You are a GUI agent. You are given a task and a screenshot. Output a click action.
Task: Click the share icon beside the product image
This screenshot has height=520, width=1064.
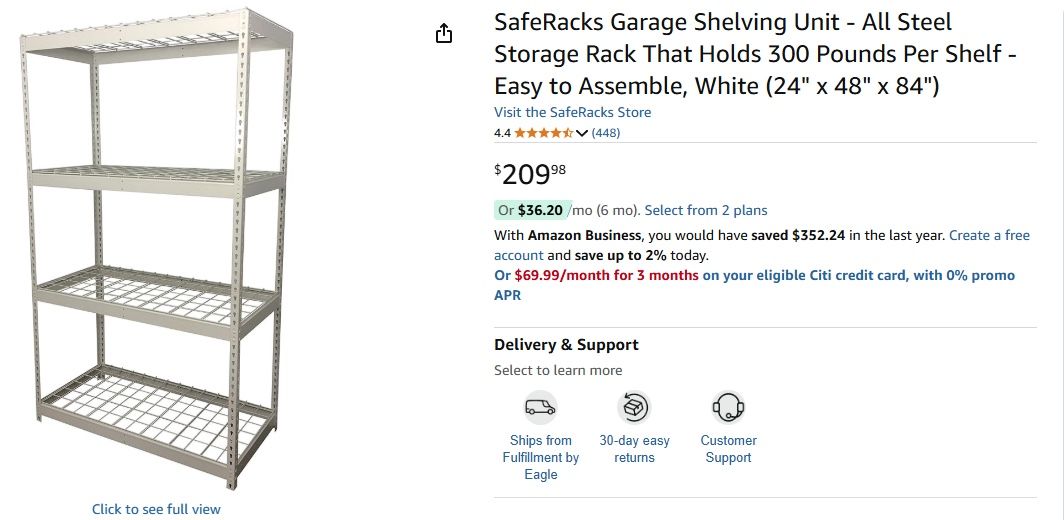pyautogui.click(x=444, y=34)
